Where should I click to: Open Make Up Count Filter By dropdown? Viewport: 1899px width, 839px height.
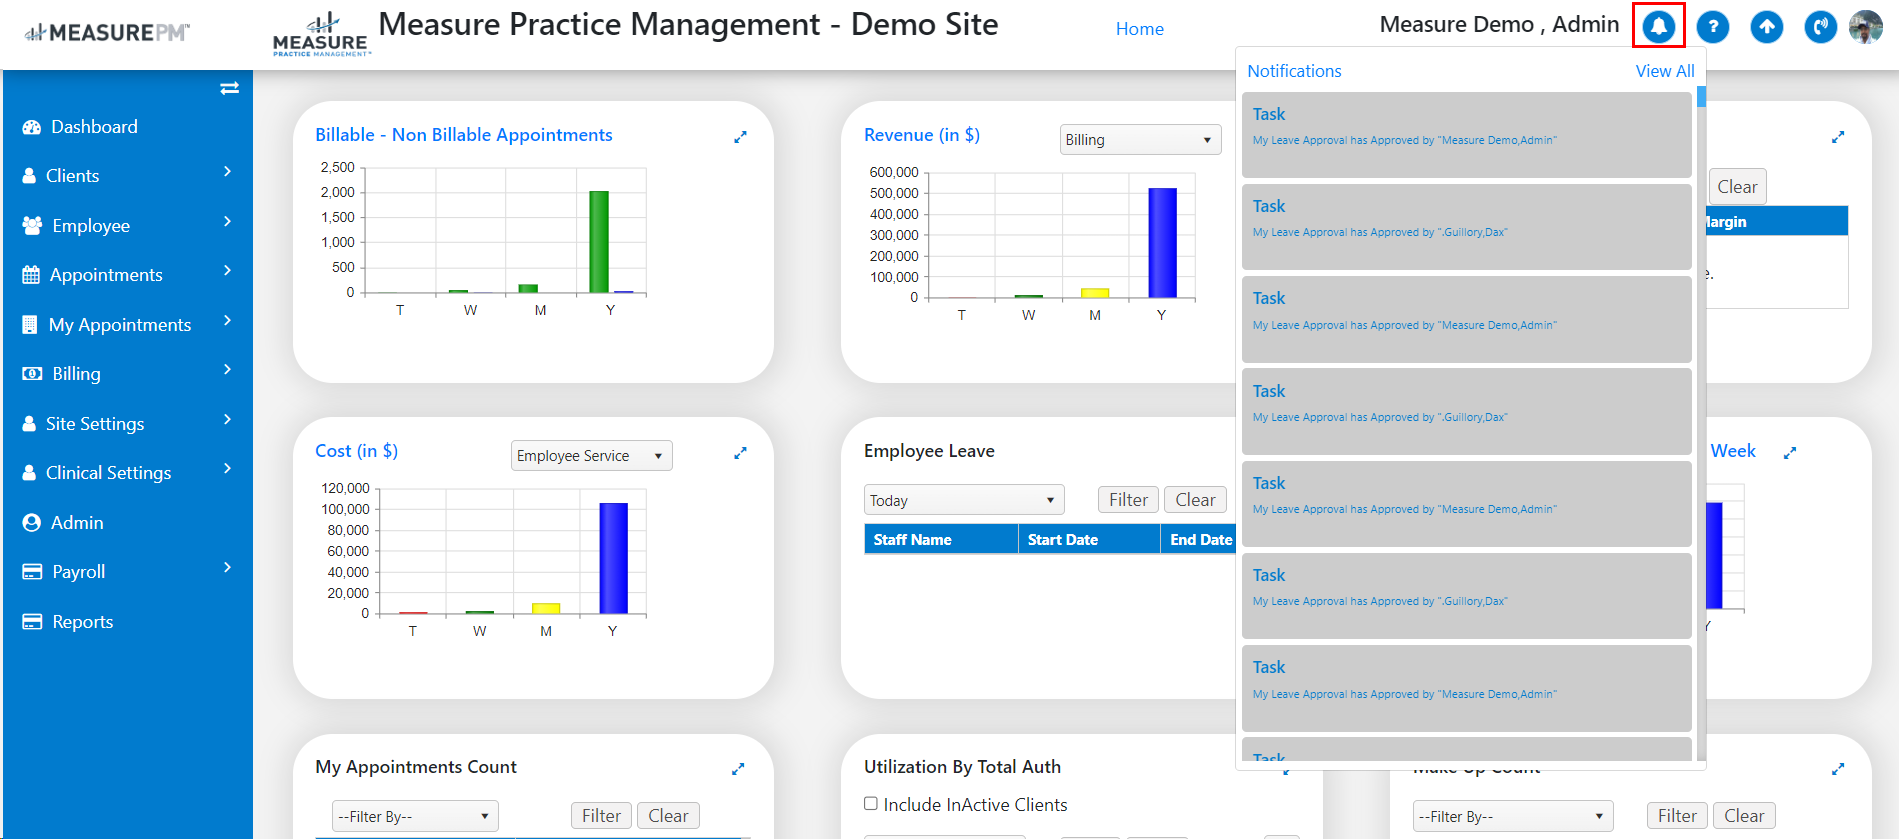pyautogui.click(x=1513, y=816)
